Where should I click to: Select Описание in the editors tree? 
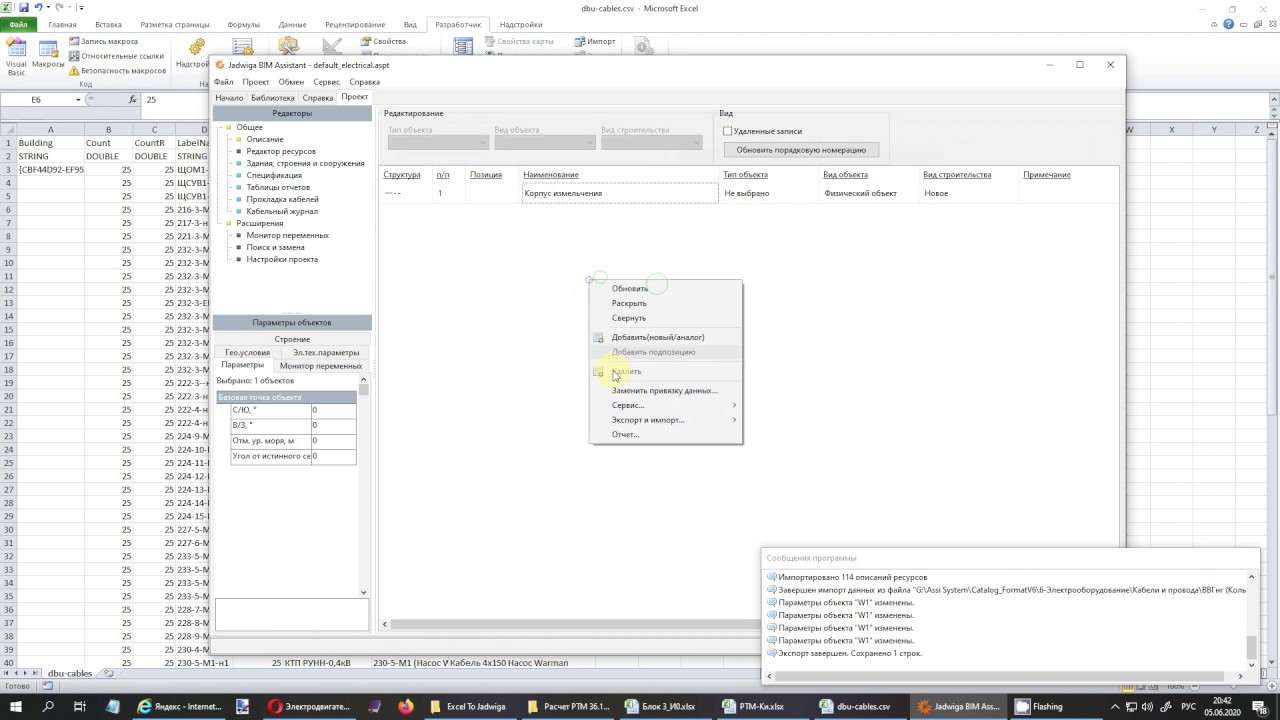265,139
